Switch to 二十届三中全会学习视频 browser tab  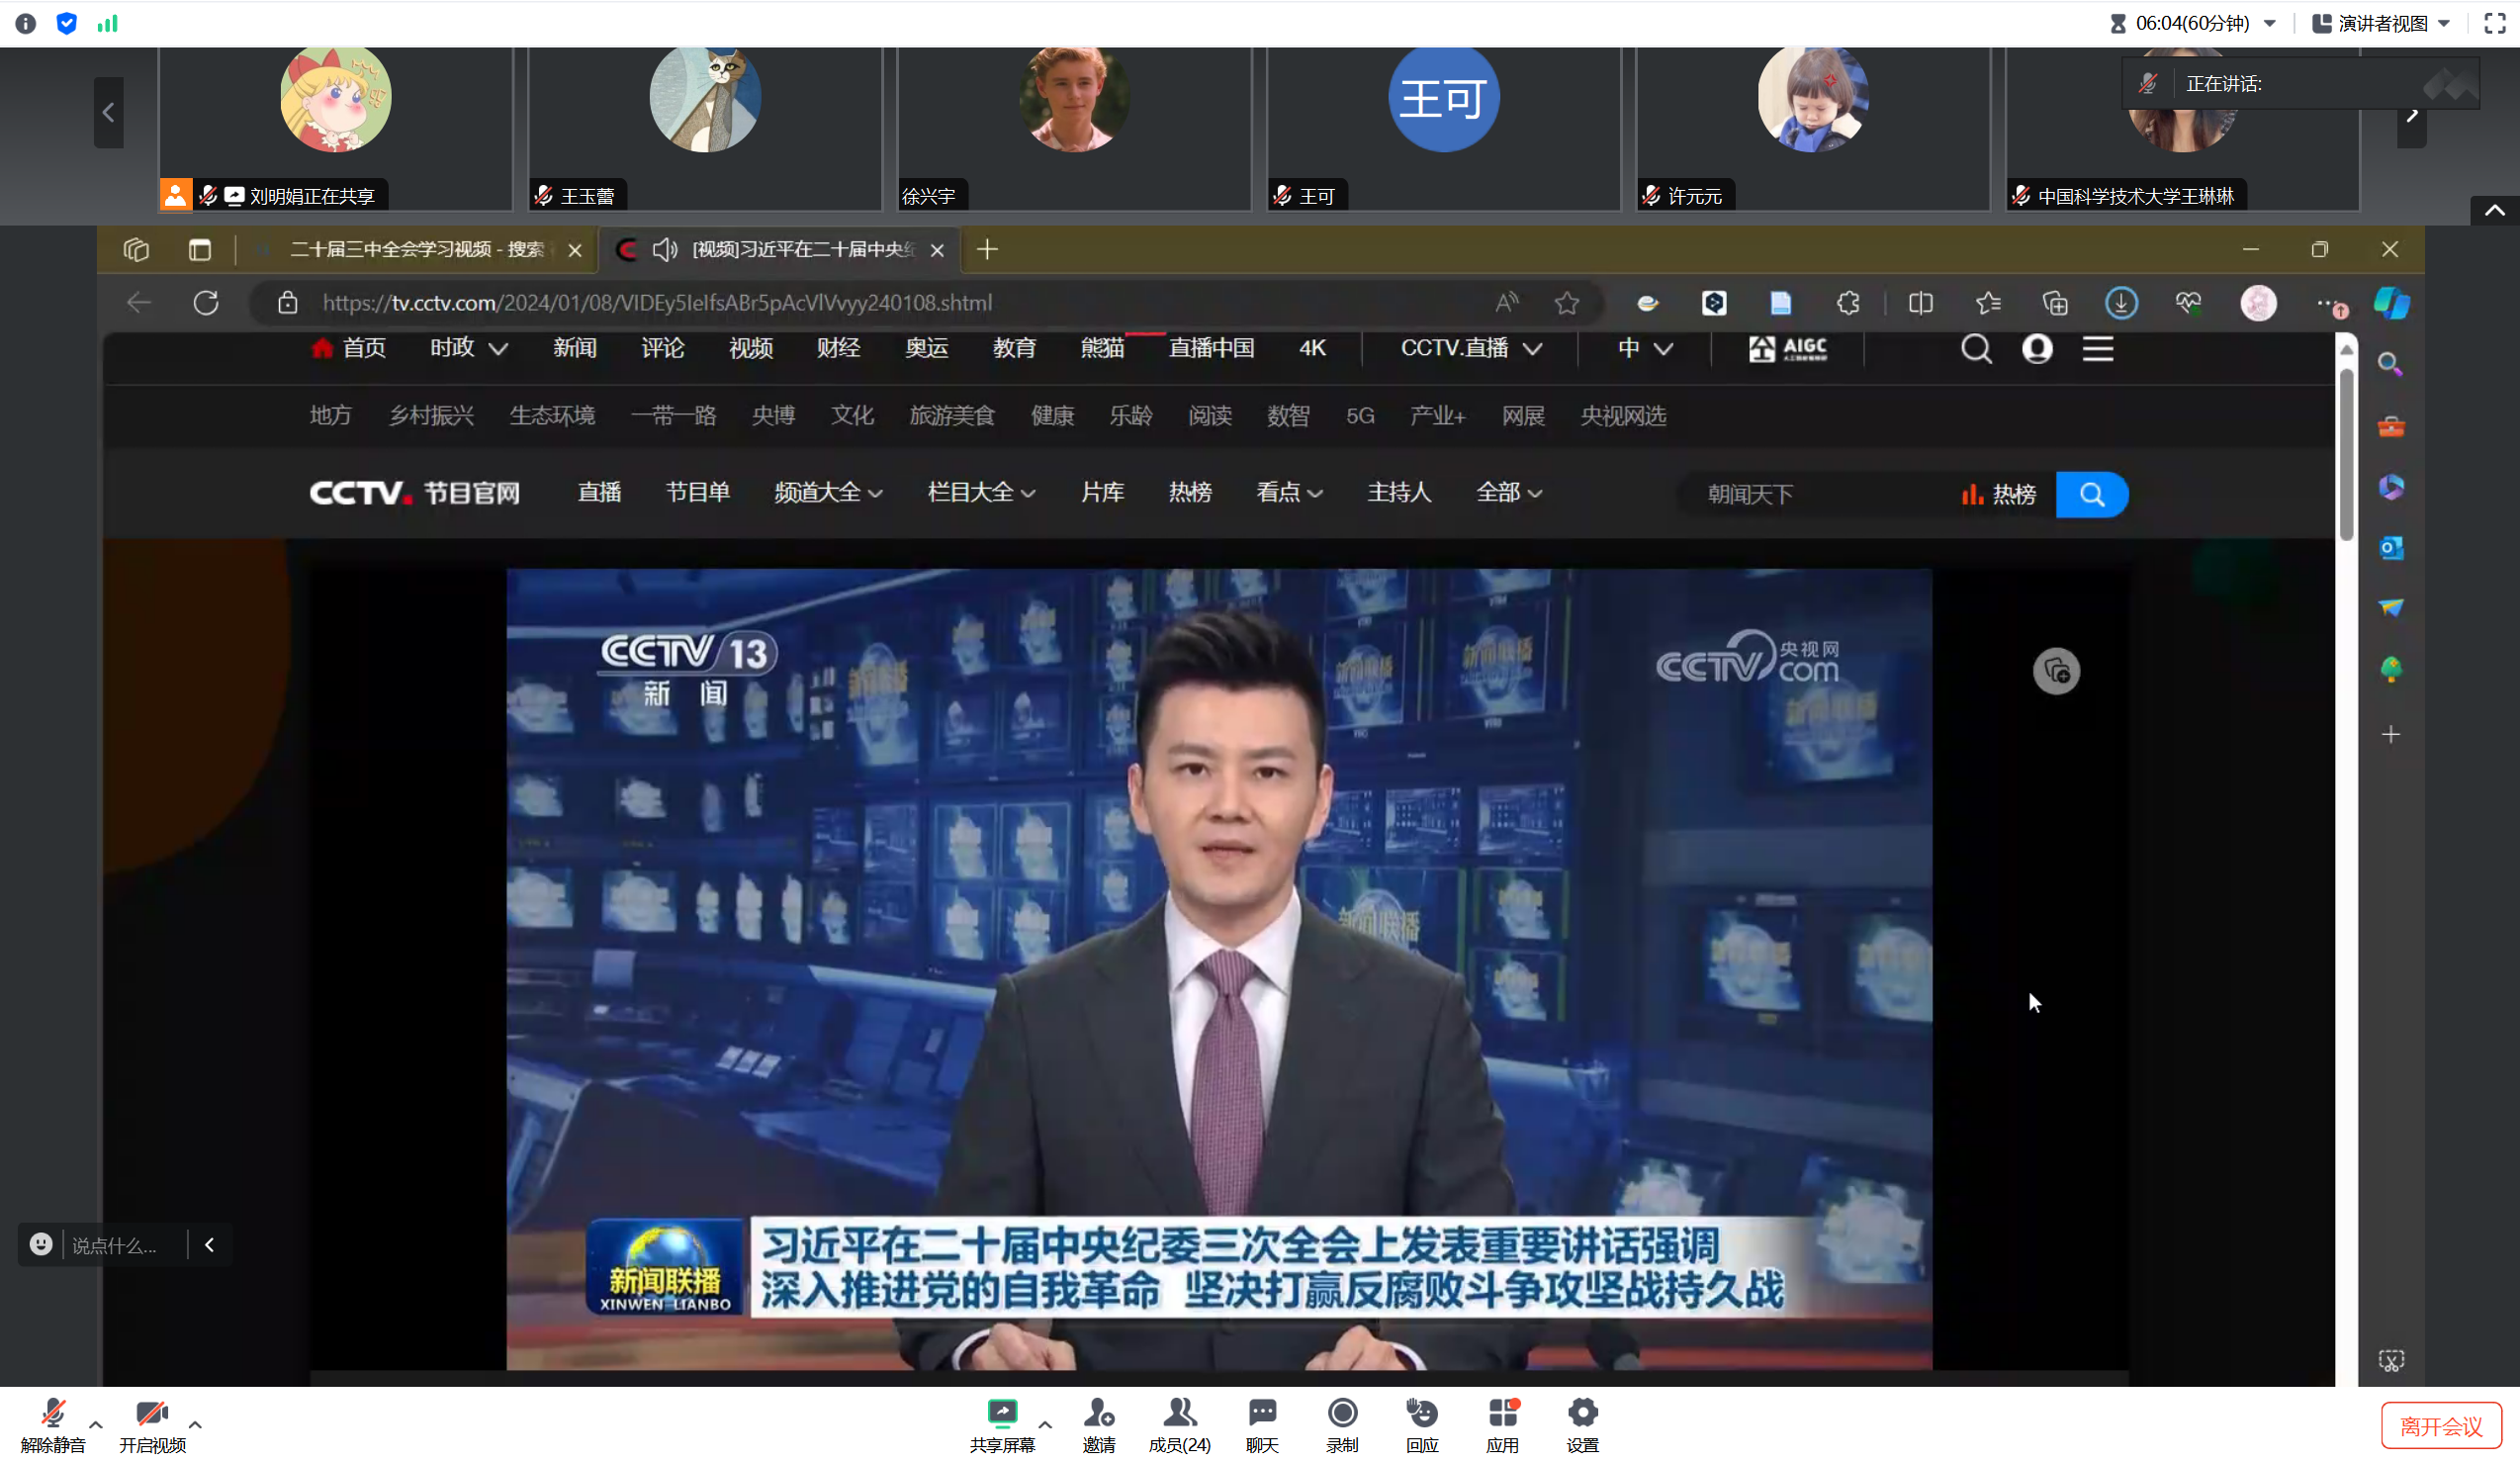click(417, 249)
